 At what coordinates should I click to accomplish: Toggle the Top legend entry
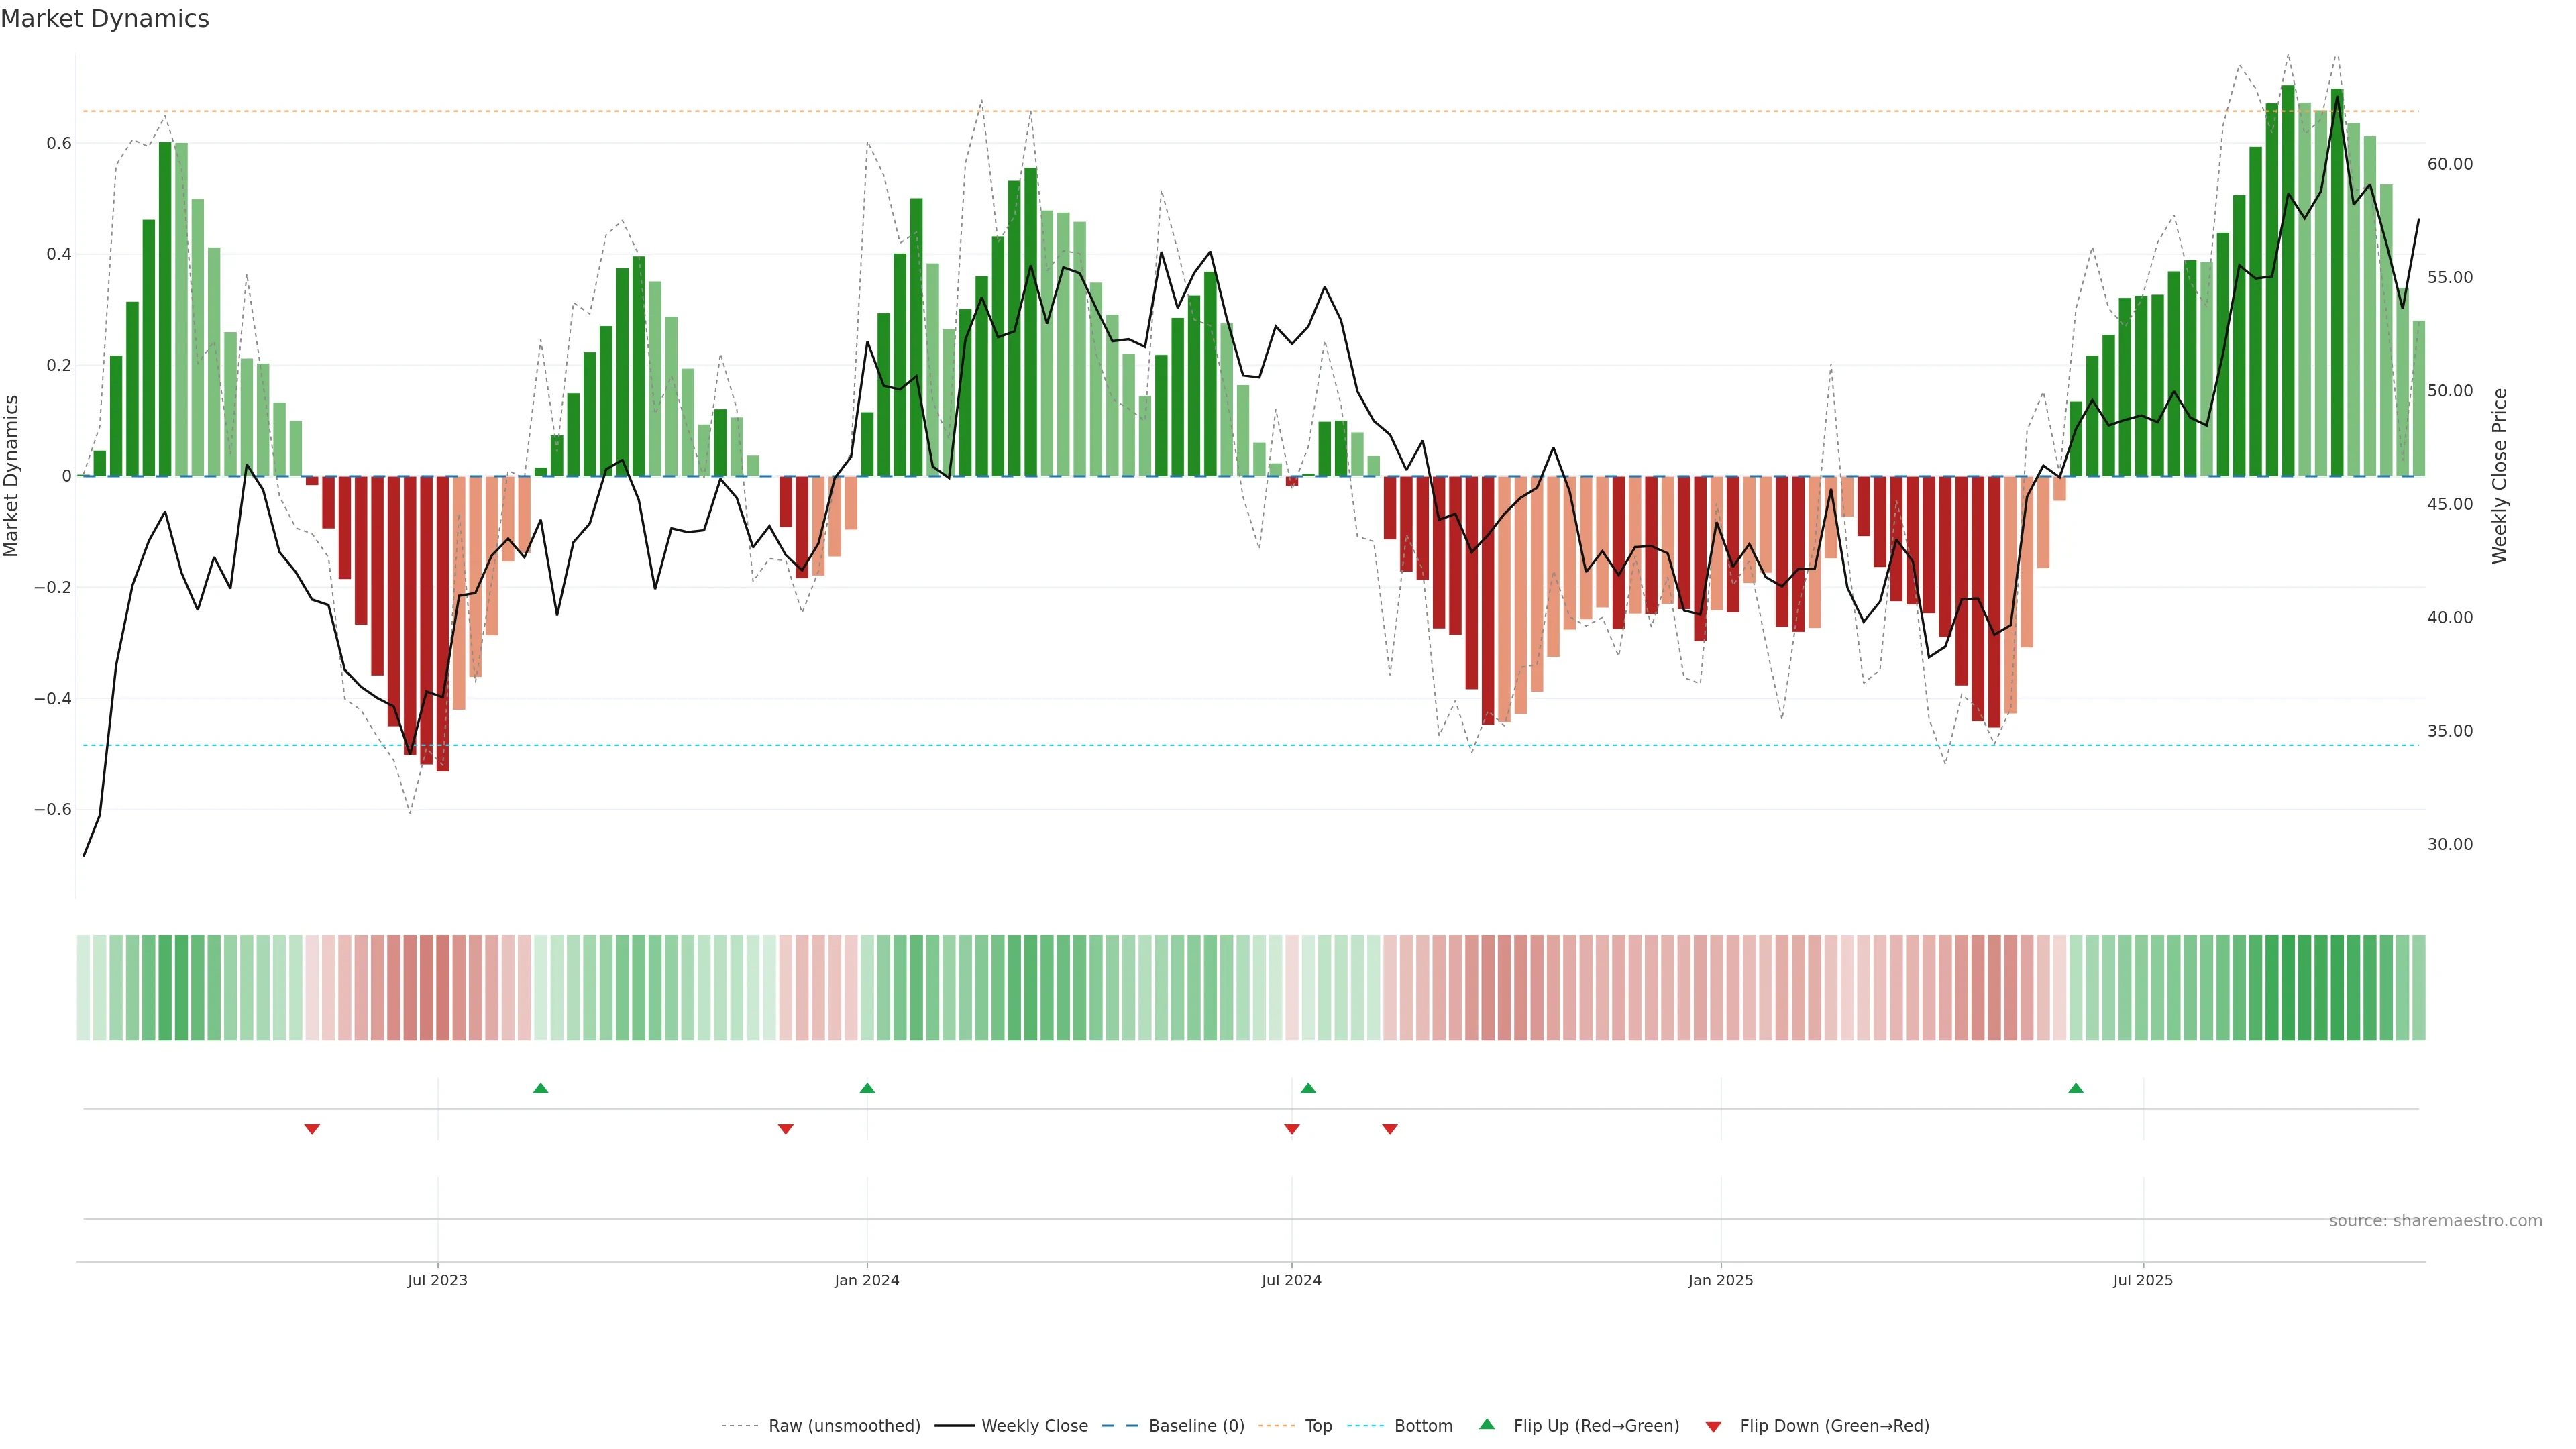tap(1318, 1426)
